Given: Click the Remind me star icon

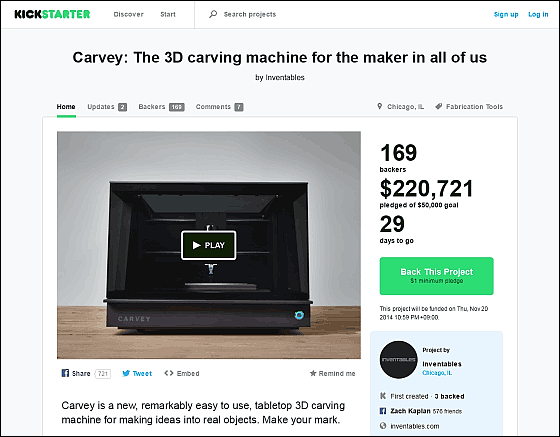Looking at the screenshot, I should click(x=313, y=373).
